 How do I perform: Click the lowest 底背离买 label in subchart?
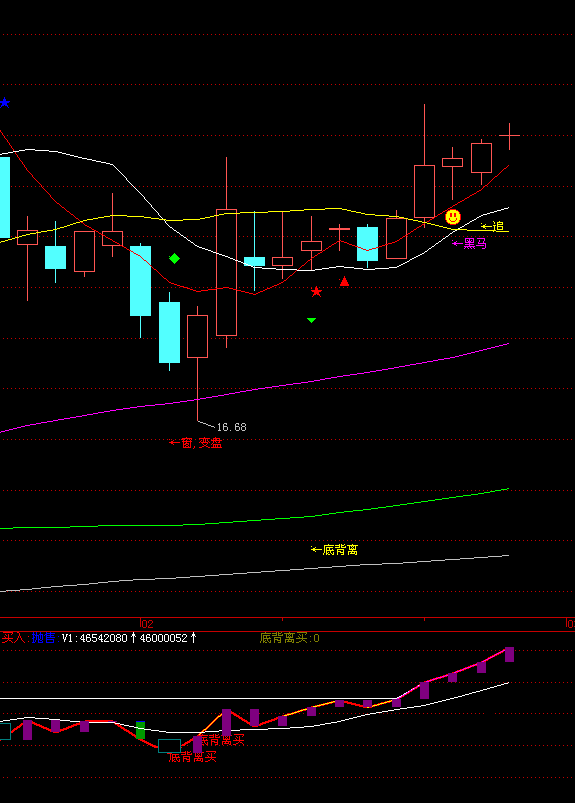coord(193,757)
